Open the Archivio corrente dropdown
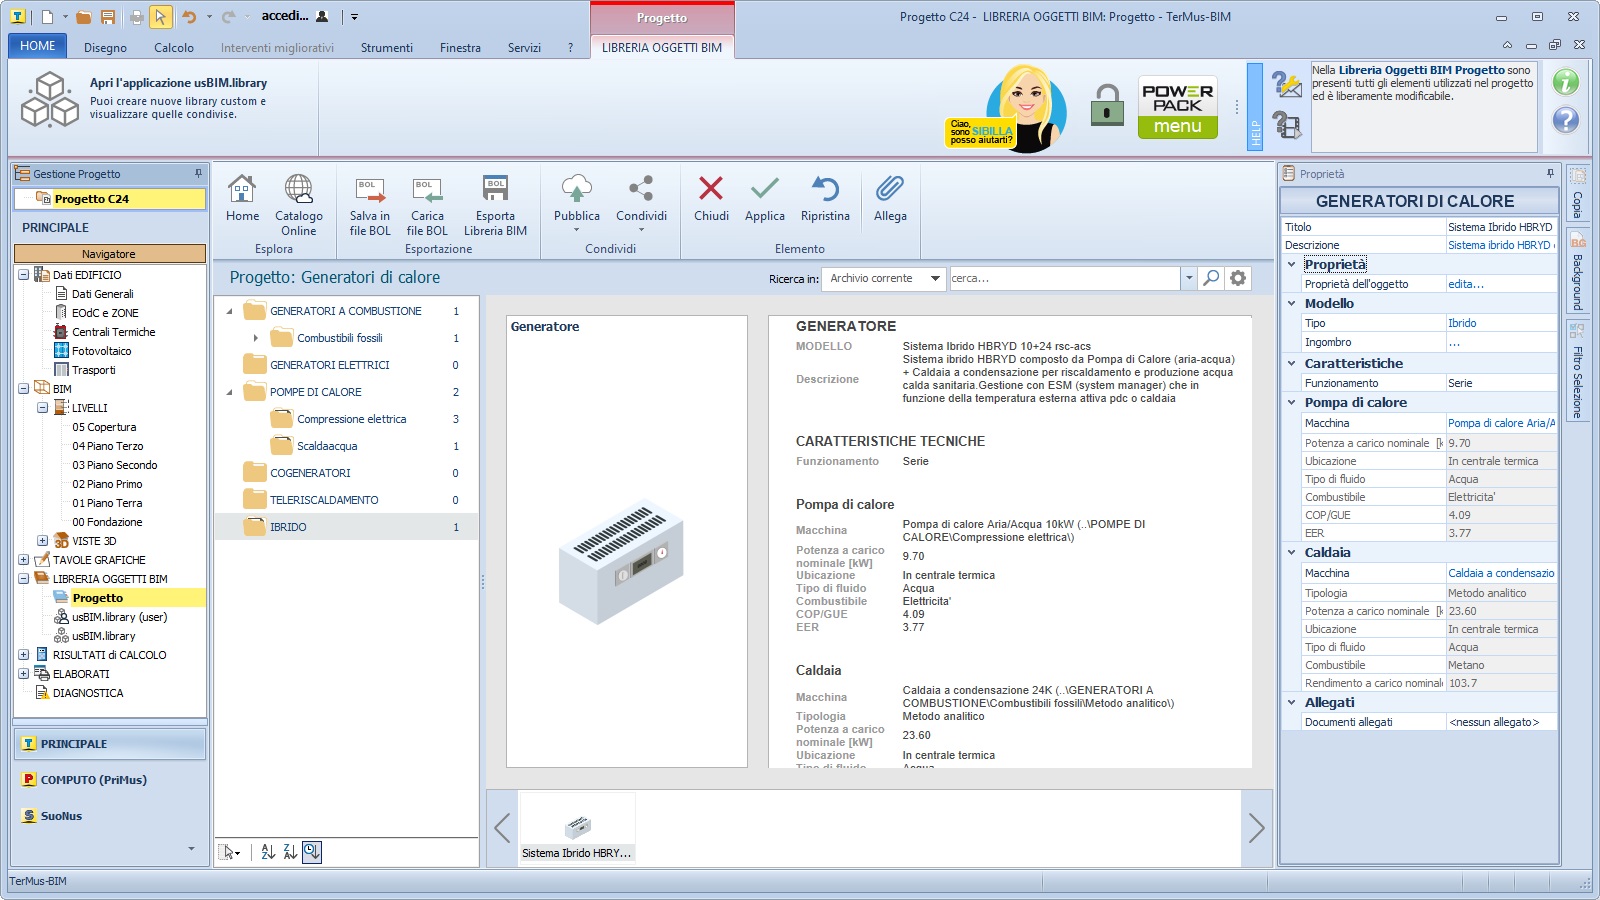Viewport: 1600px width, 900px height. [885, 278]
